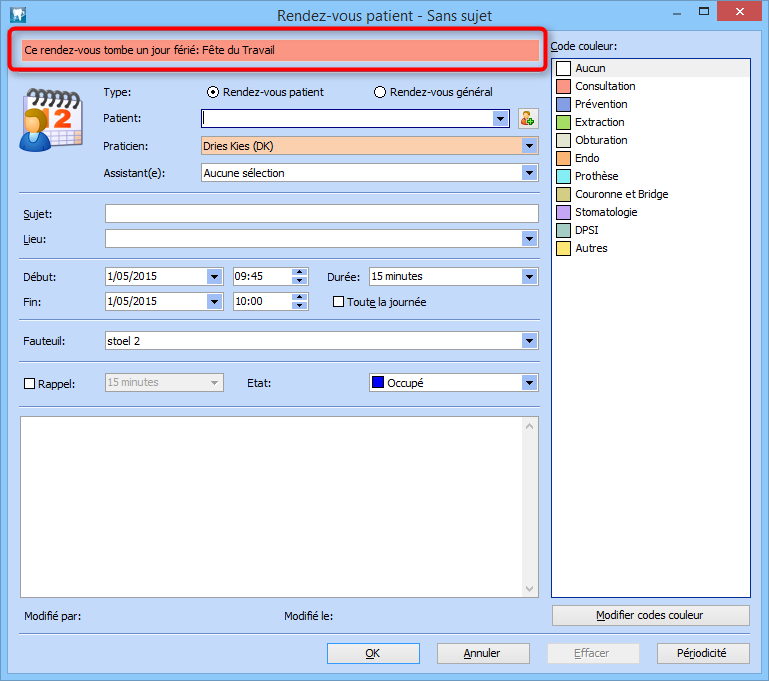Open the Lieu dropdown
Image resolution: width=769 pixels, height=681 pixels.
pyautogui.click(x=529, y=239)
